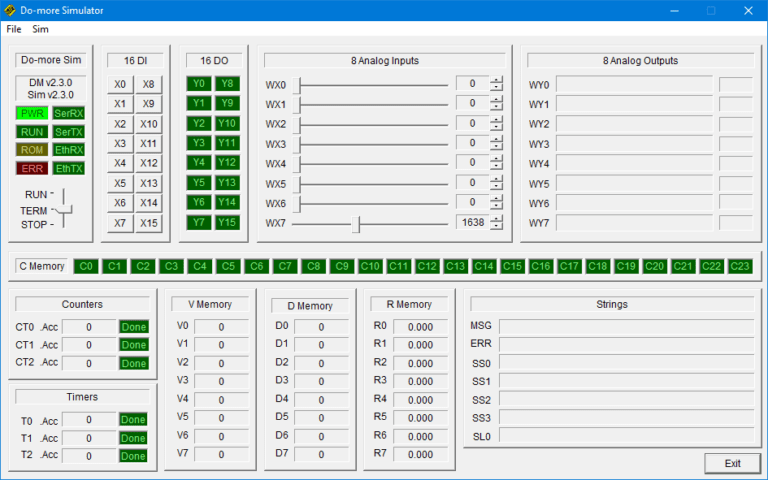Click the CT0 accumulator field
The image size is (768, 480).
point(89,327)
